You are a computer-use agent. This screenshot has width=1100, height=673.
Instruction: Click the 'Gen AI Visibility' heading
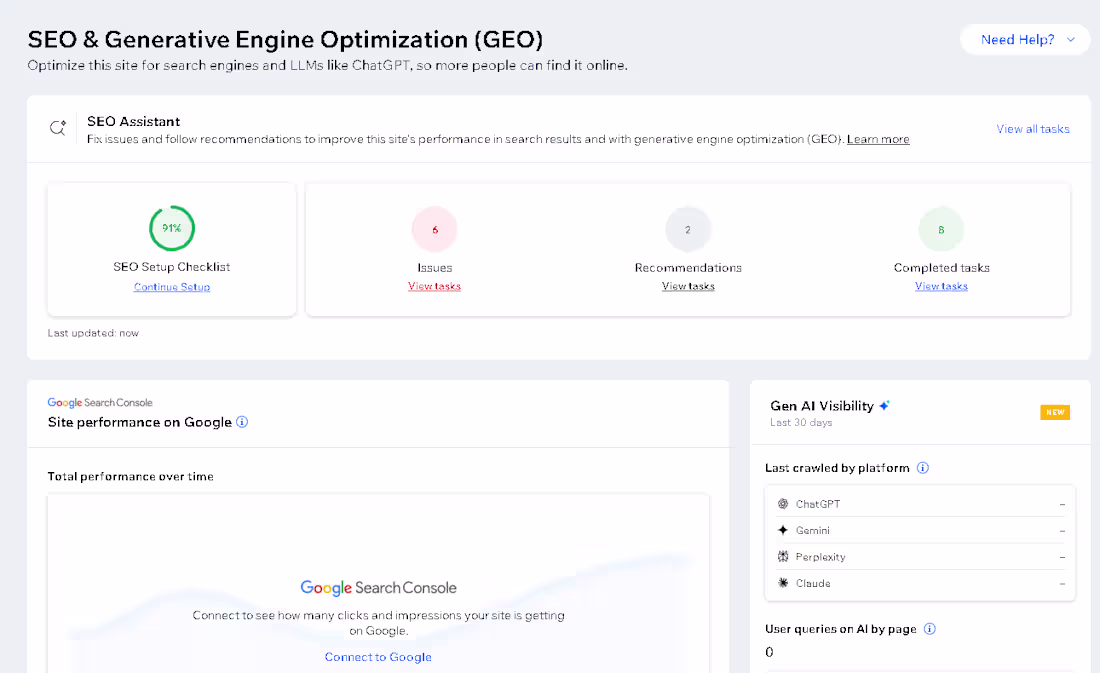pos(822,406)
